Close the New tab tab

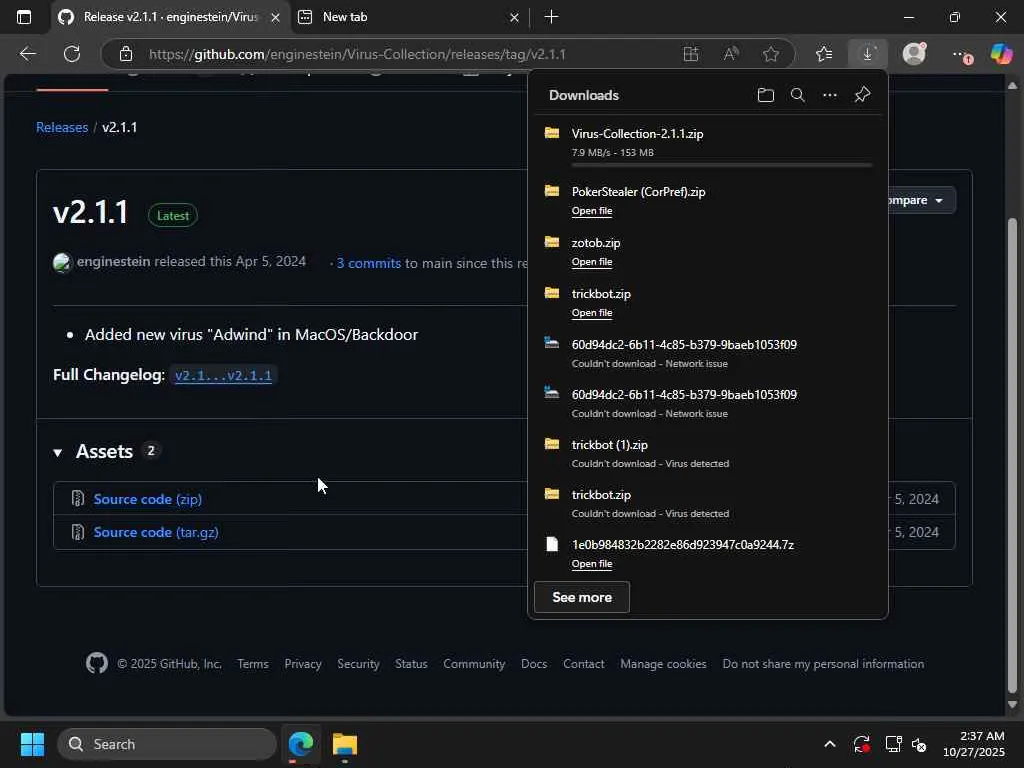click(x=514, y=18)
